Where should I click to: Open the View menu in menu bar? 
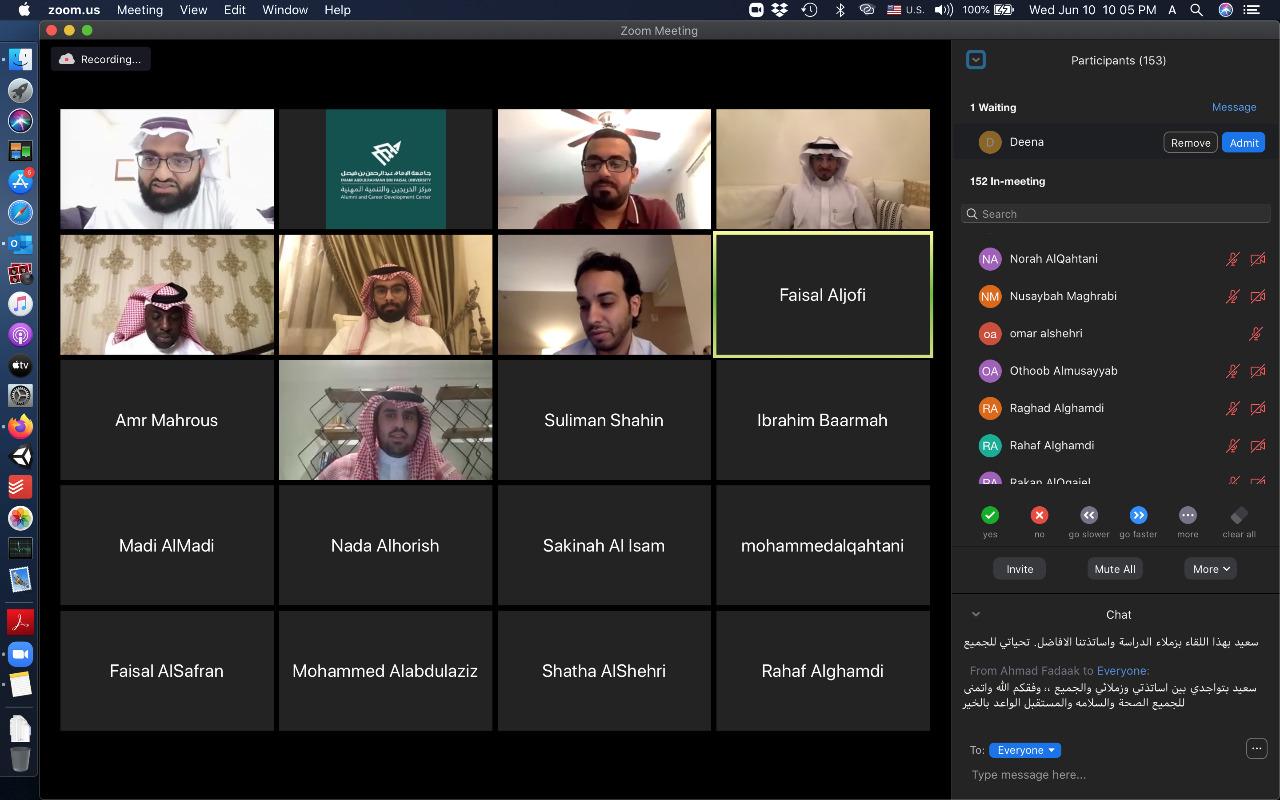(x=193, y=10)
